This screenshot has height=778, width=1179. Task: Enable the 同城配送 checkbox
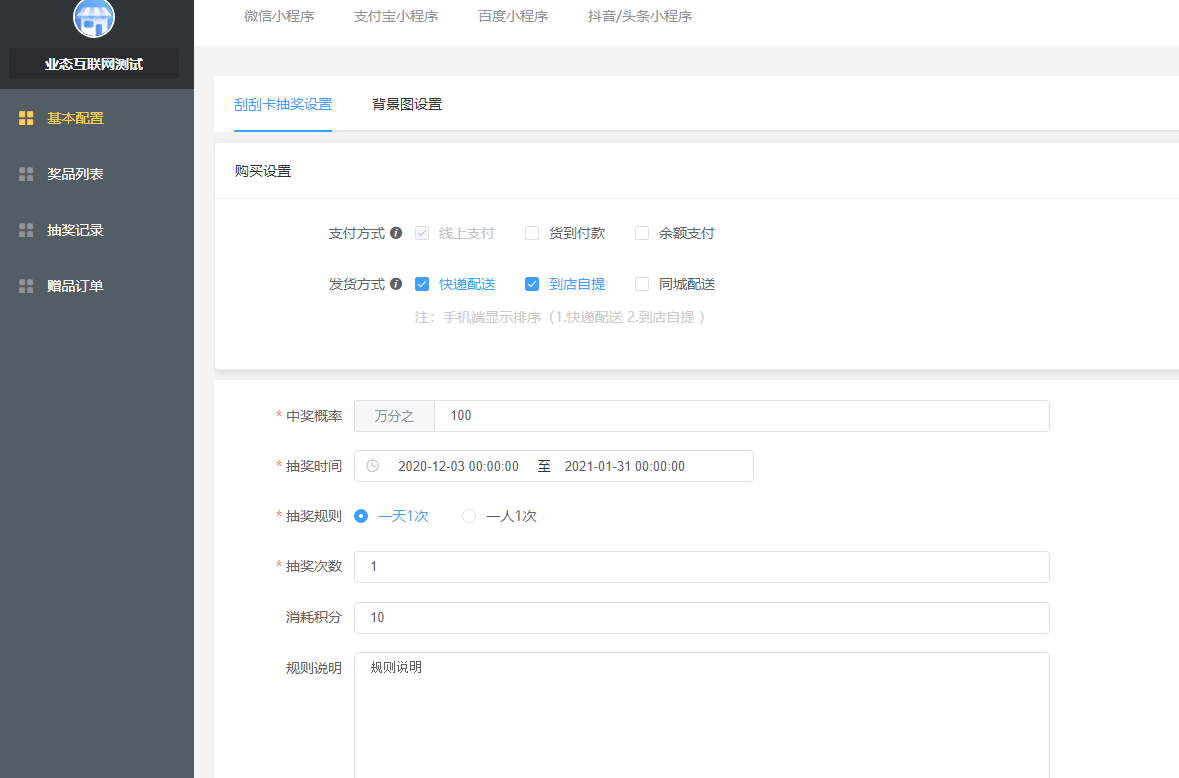tap(641, 284)
